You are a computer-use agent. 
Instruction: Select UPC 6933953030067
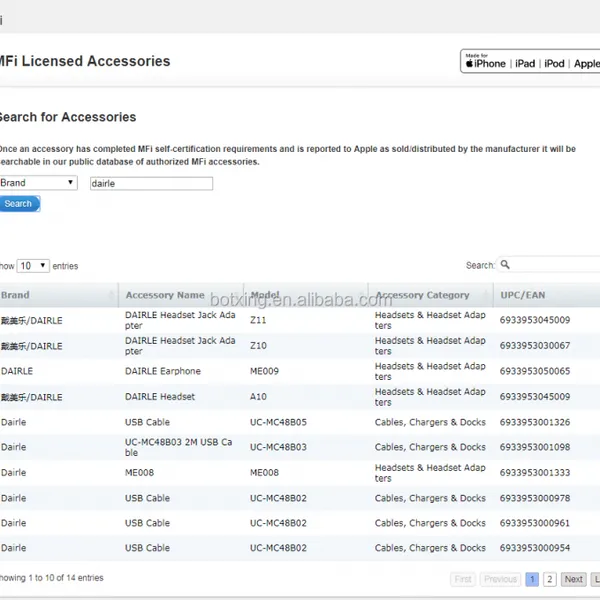pyautogui.click(x=535, y=346)
